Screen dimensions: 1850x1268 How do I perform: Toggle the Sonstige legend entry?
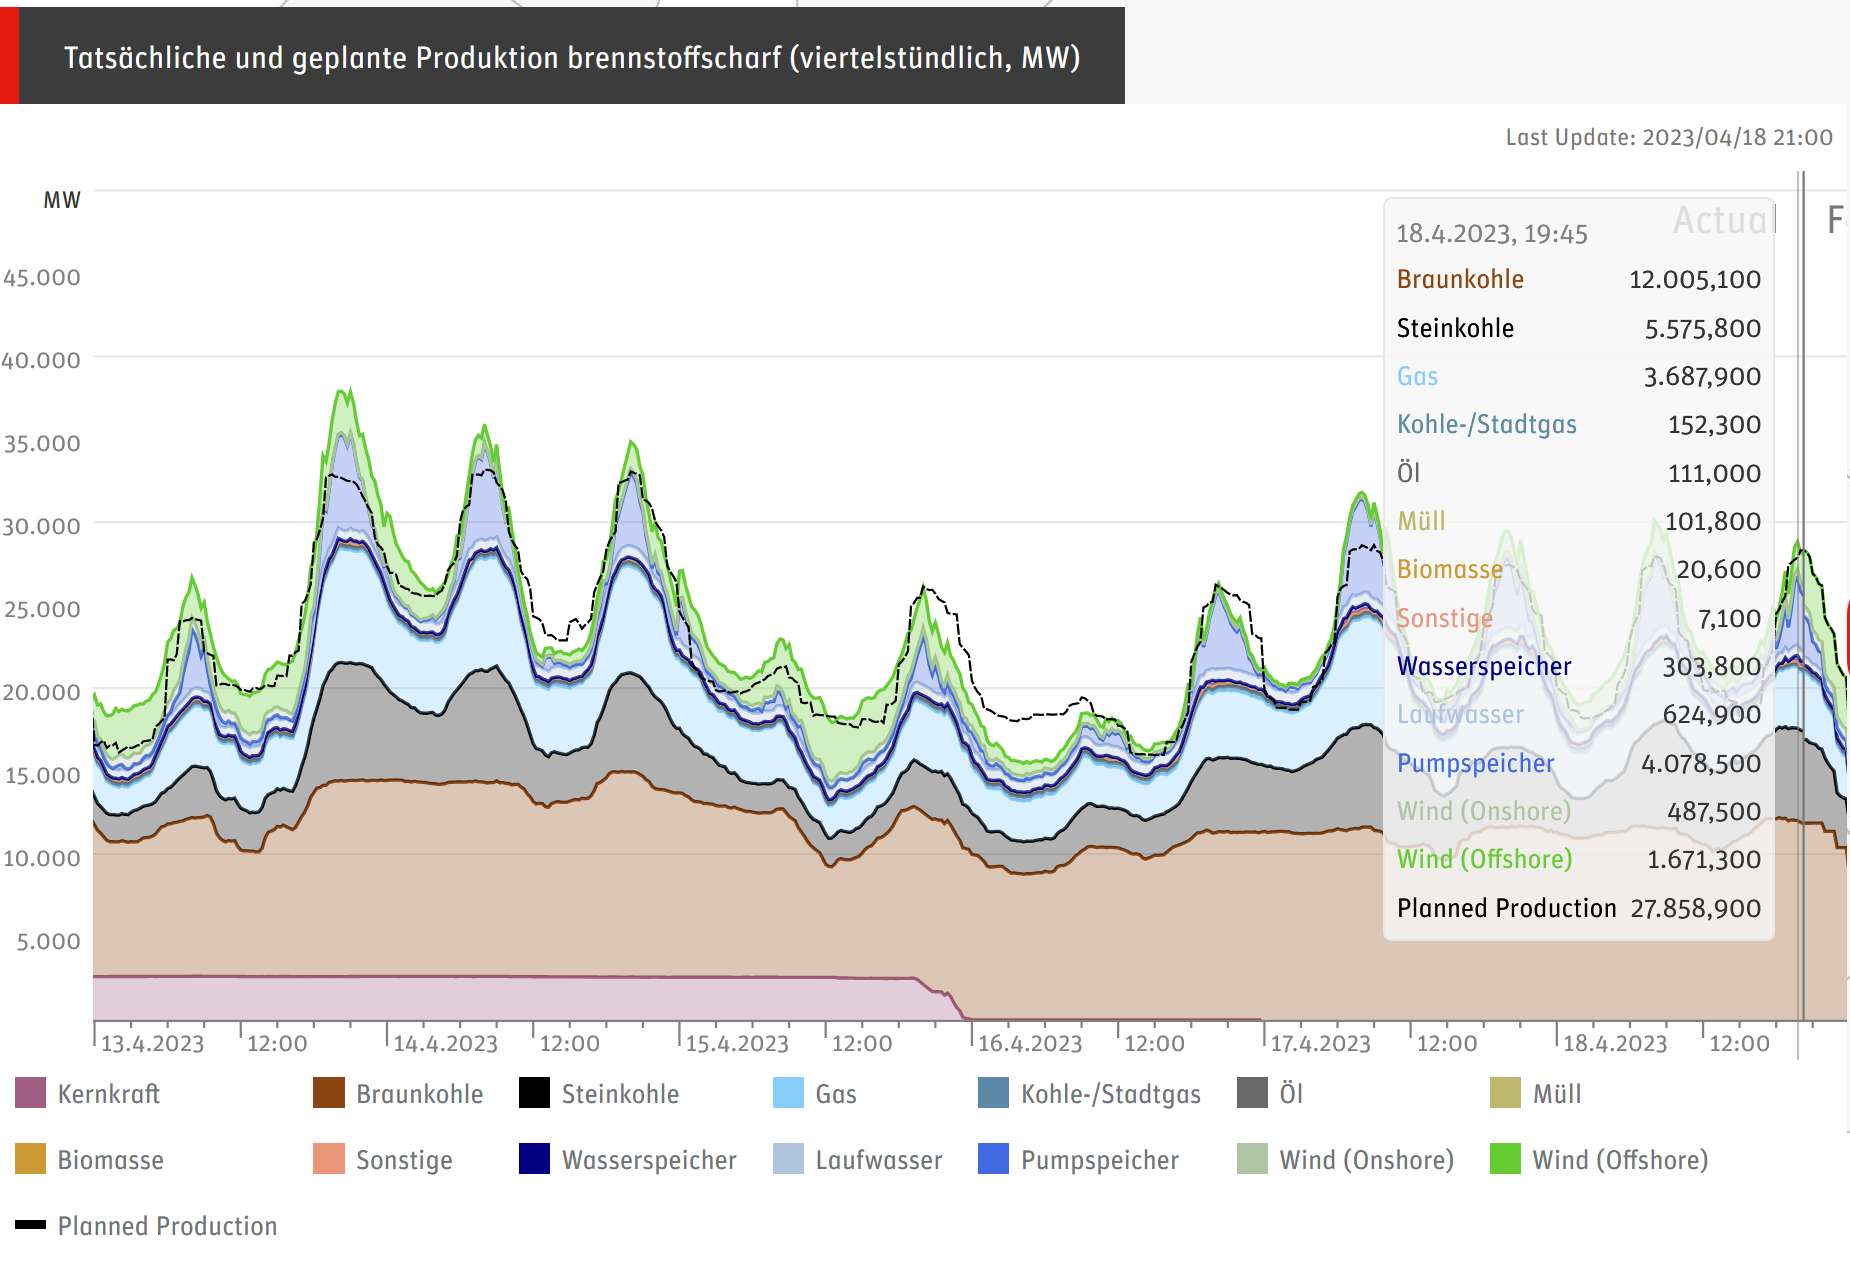tap(383, 1160)
